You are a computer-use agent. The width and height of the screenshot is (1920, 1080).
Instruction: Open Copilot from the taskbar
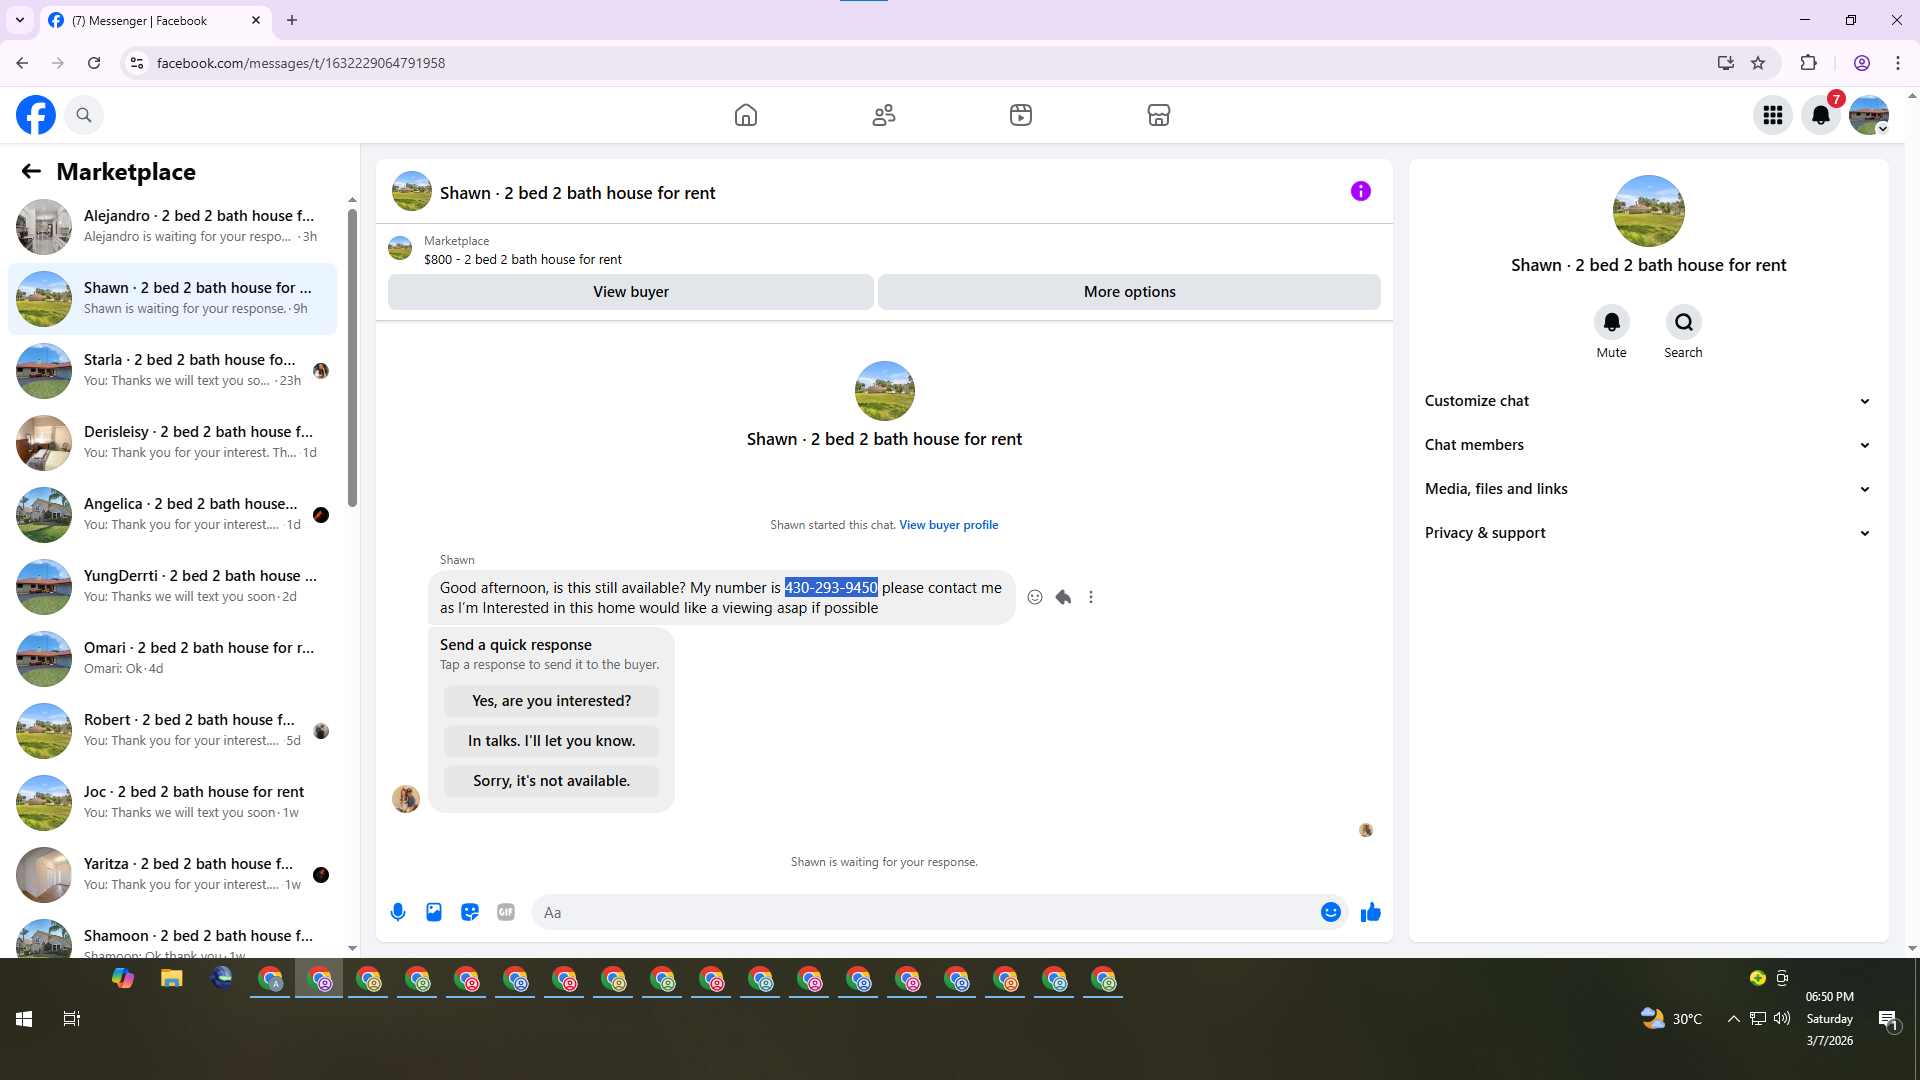coord(123,979)
